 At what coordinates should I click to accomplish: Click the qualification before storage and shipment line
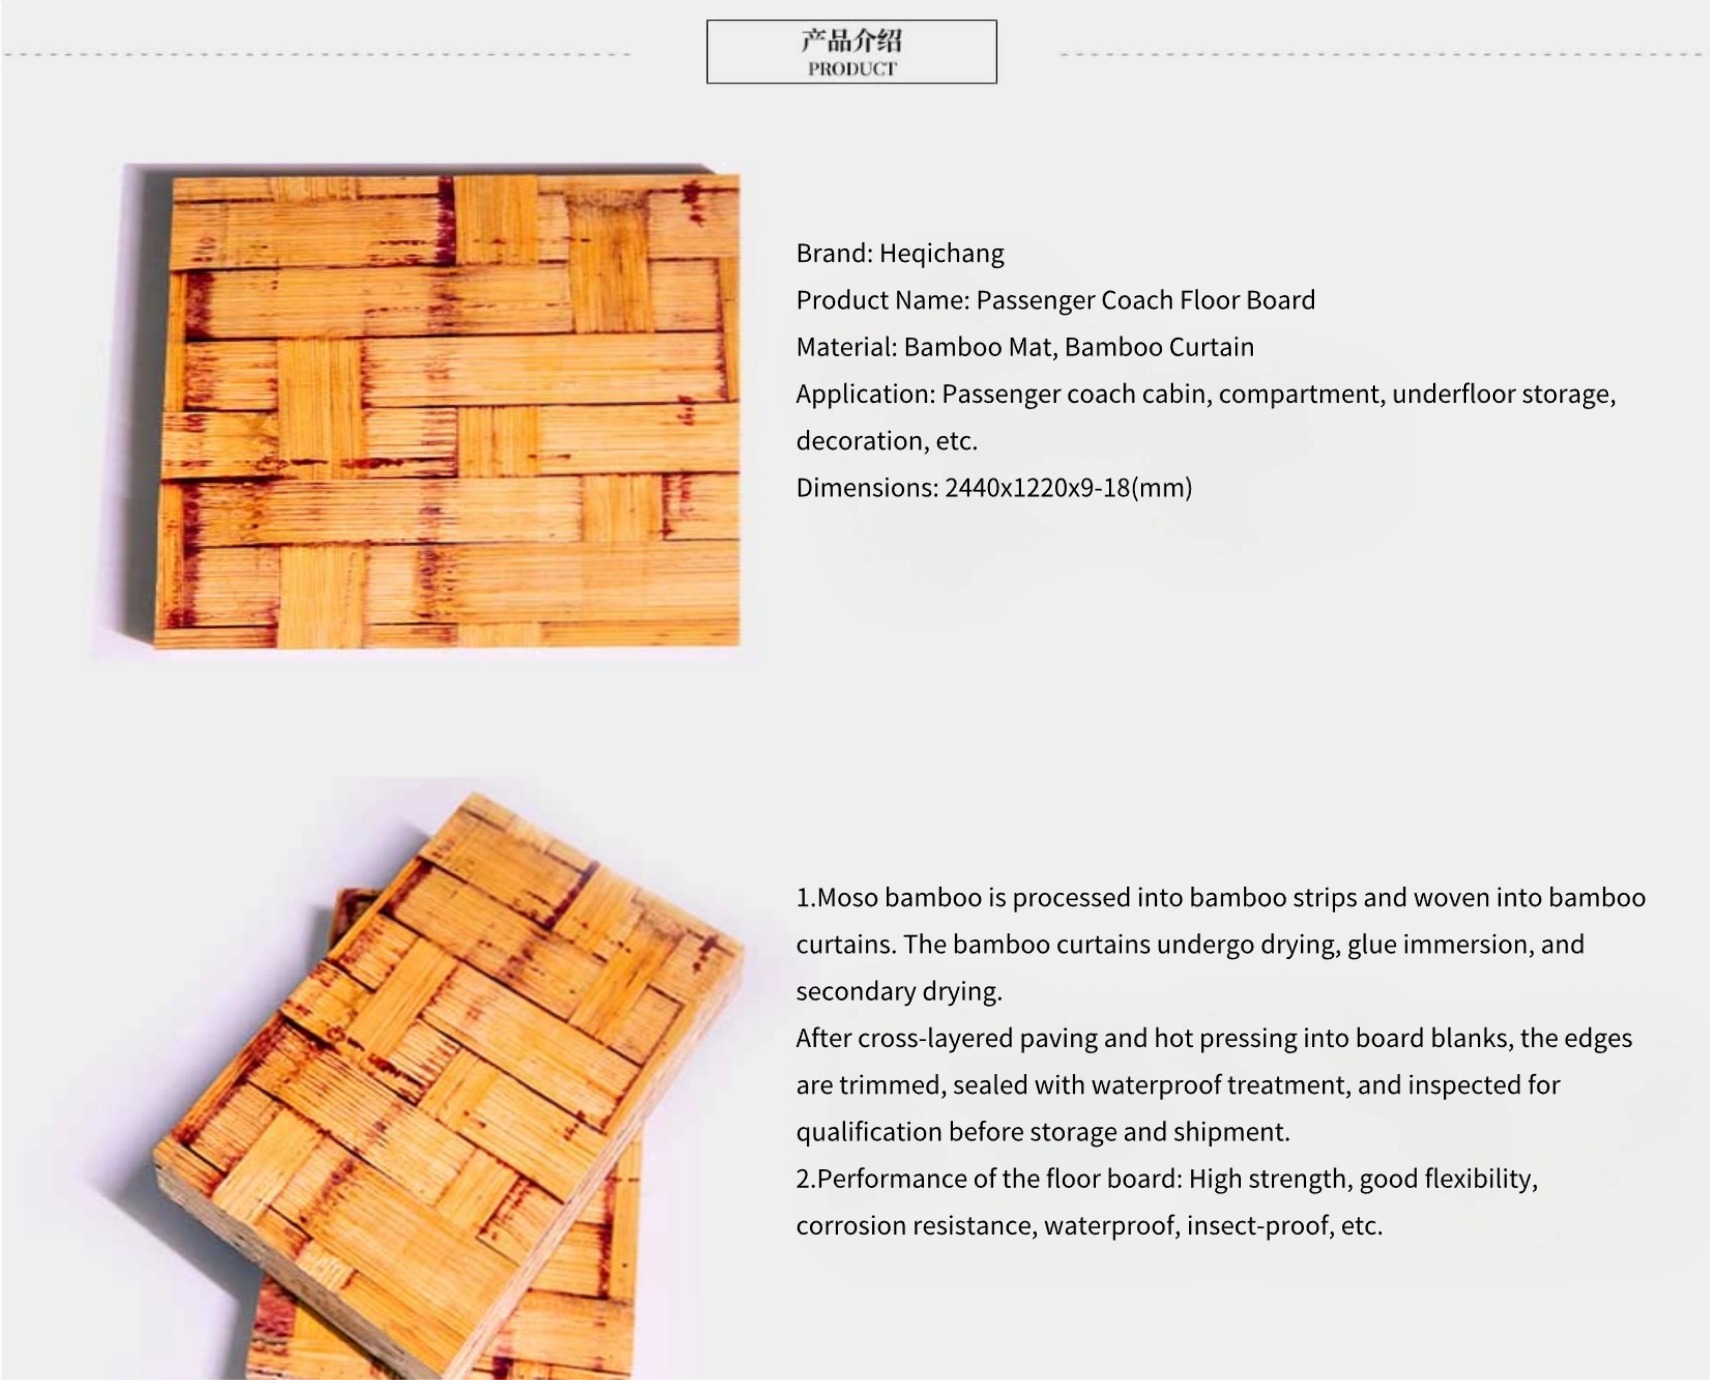coord(1043,1132)
